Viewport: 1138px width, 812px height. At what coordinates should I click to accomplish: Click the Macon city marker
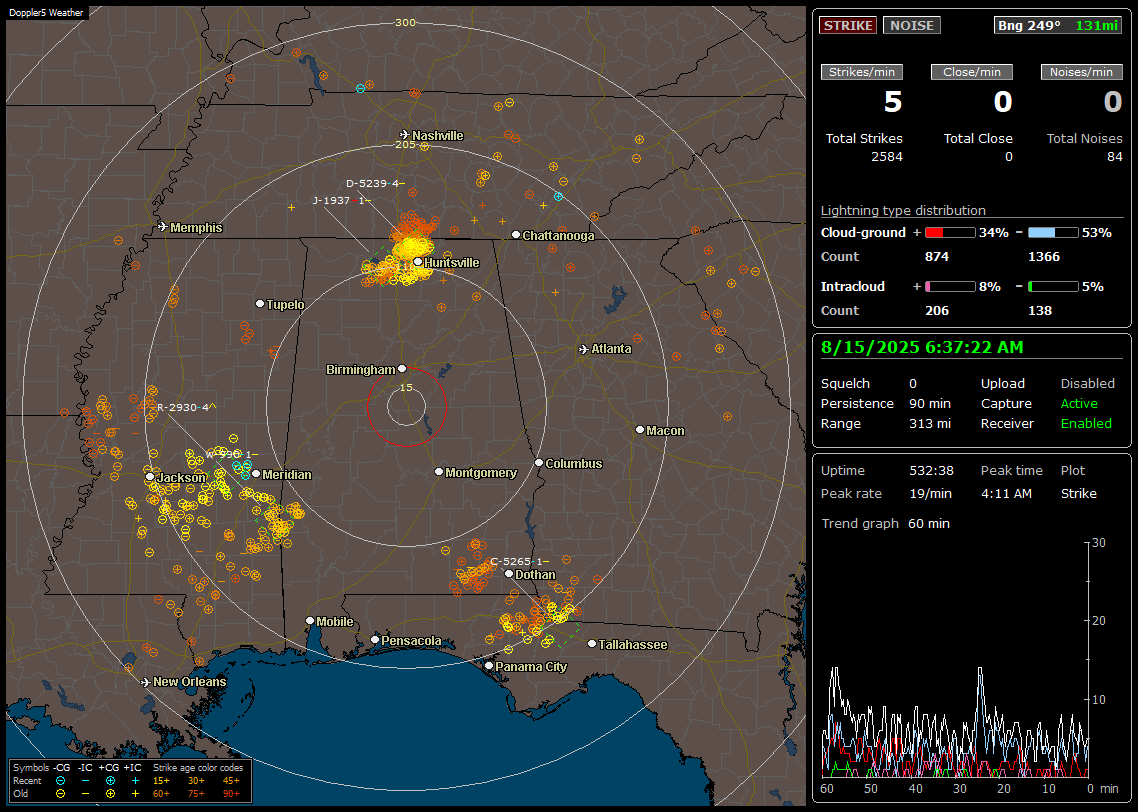639,430
